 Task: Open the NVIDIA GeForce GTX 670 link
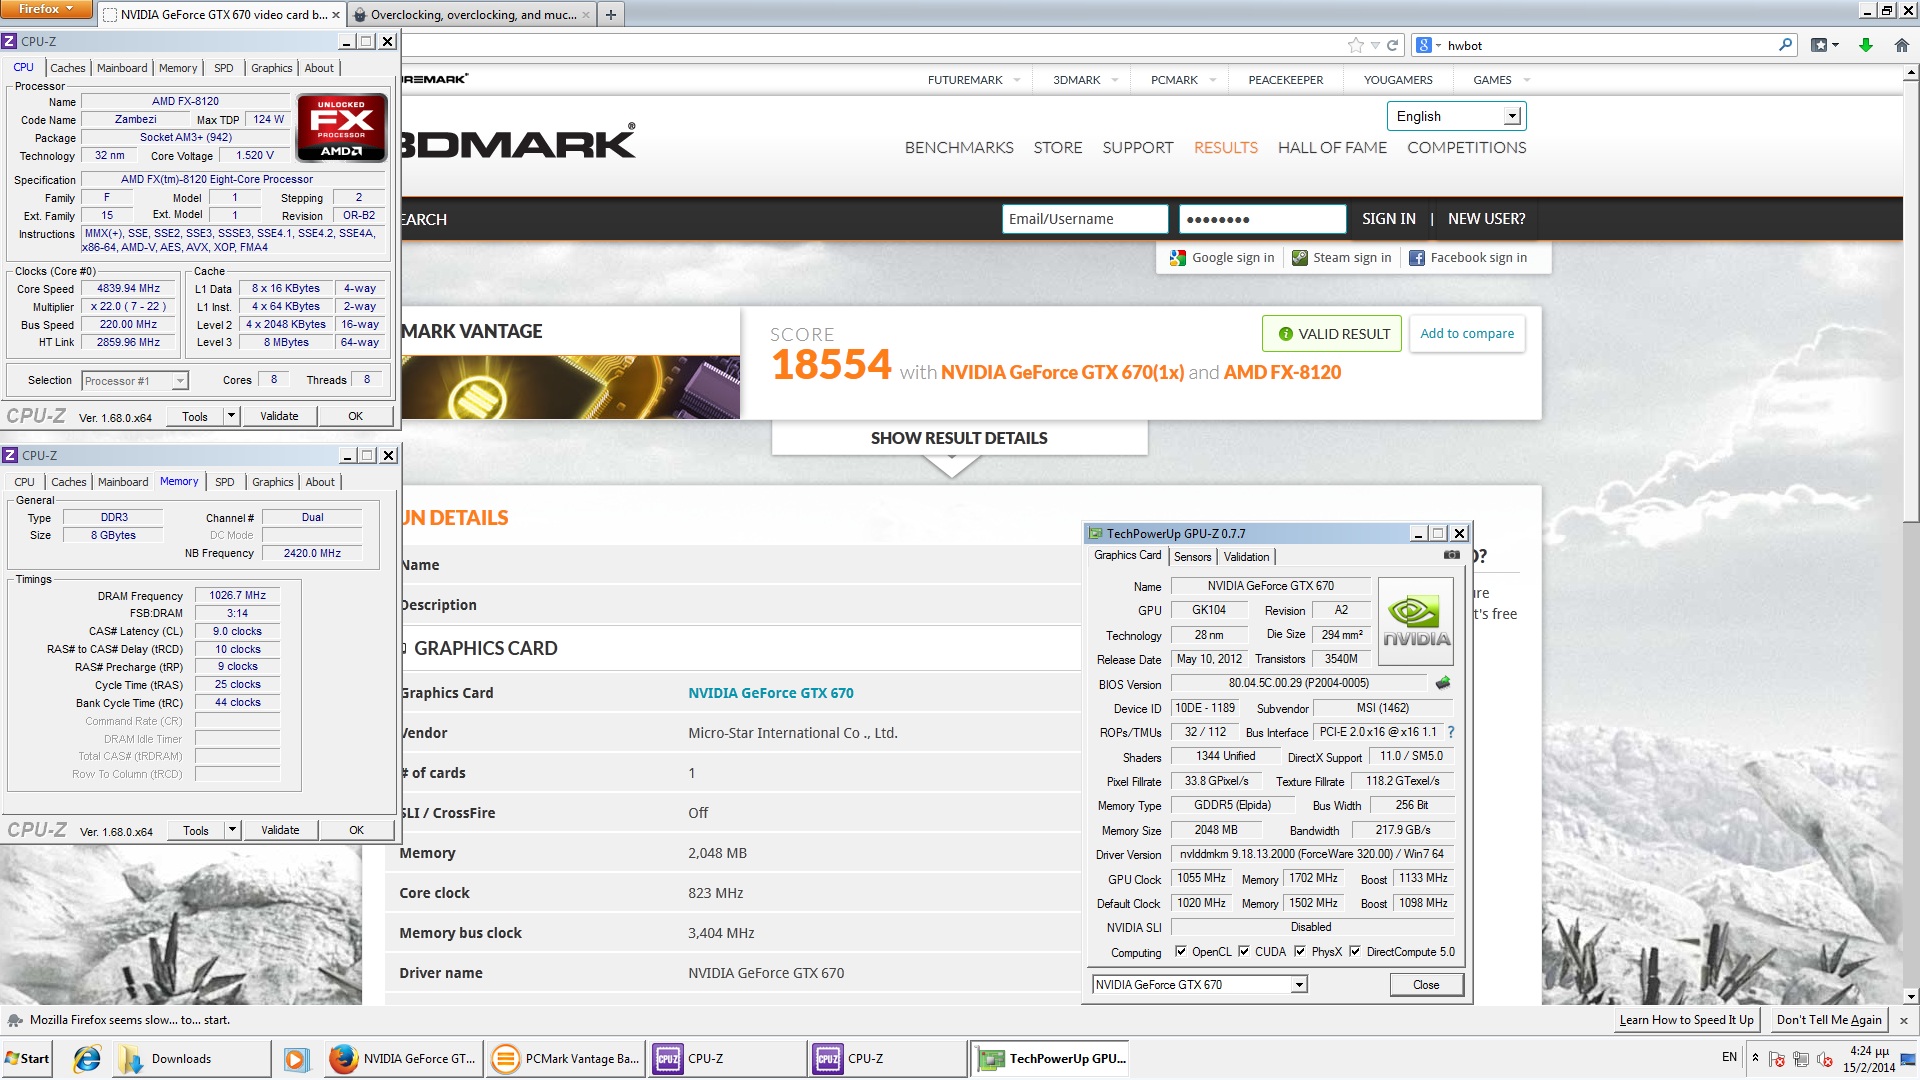(x=770, y=693)
